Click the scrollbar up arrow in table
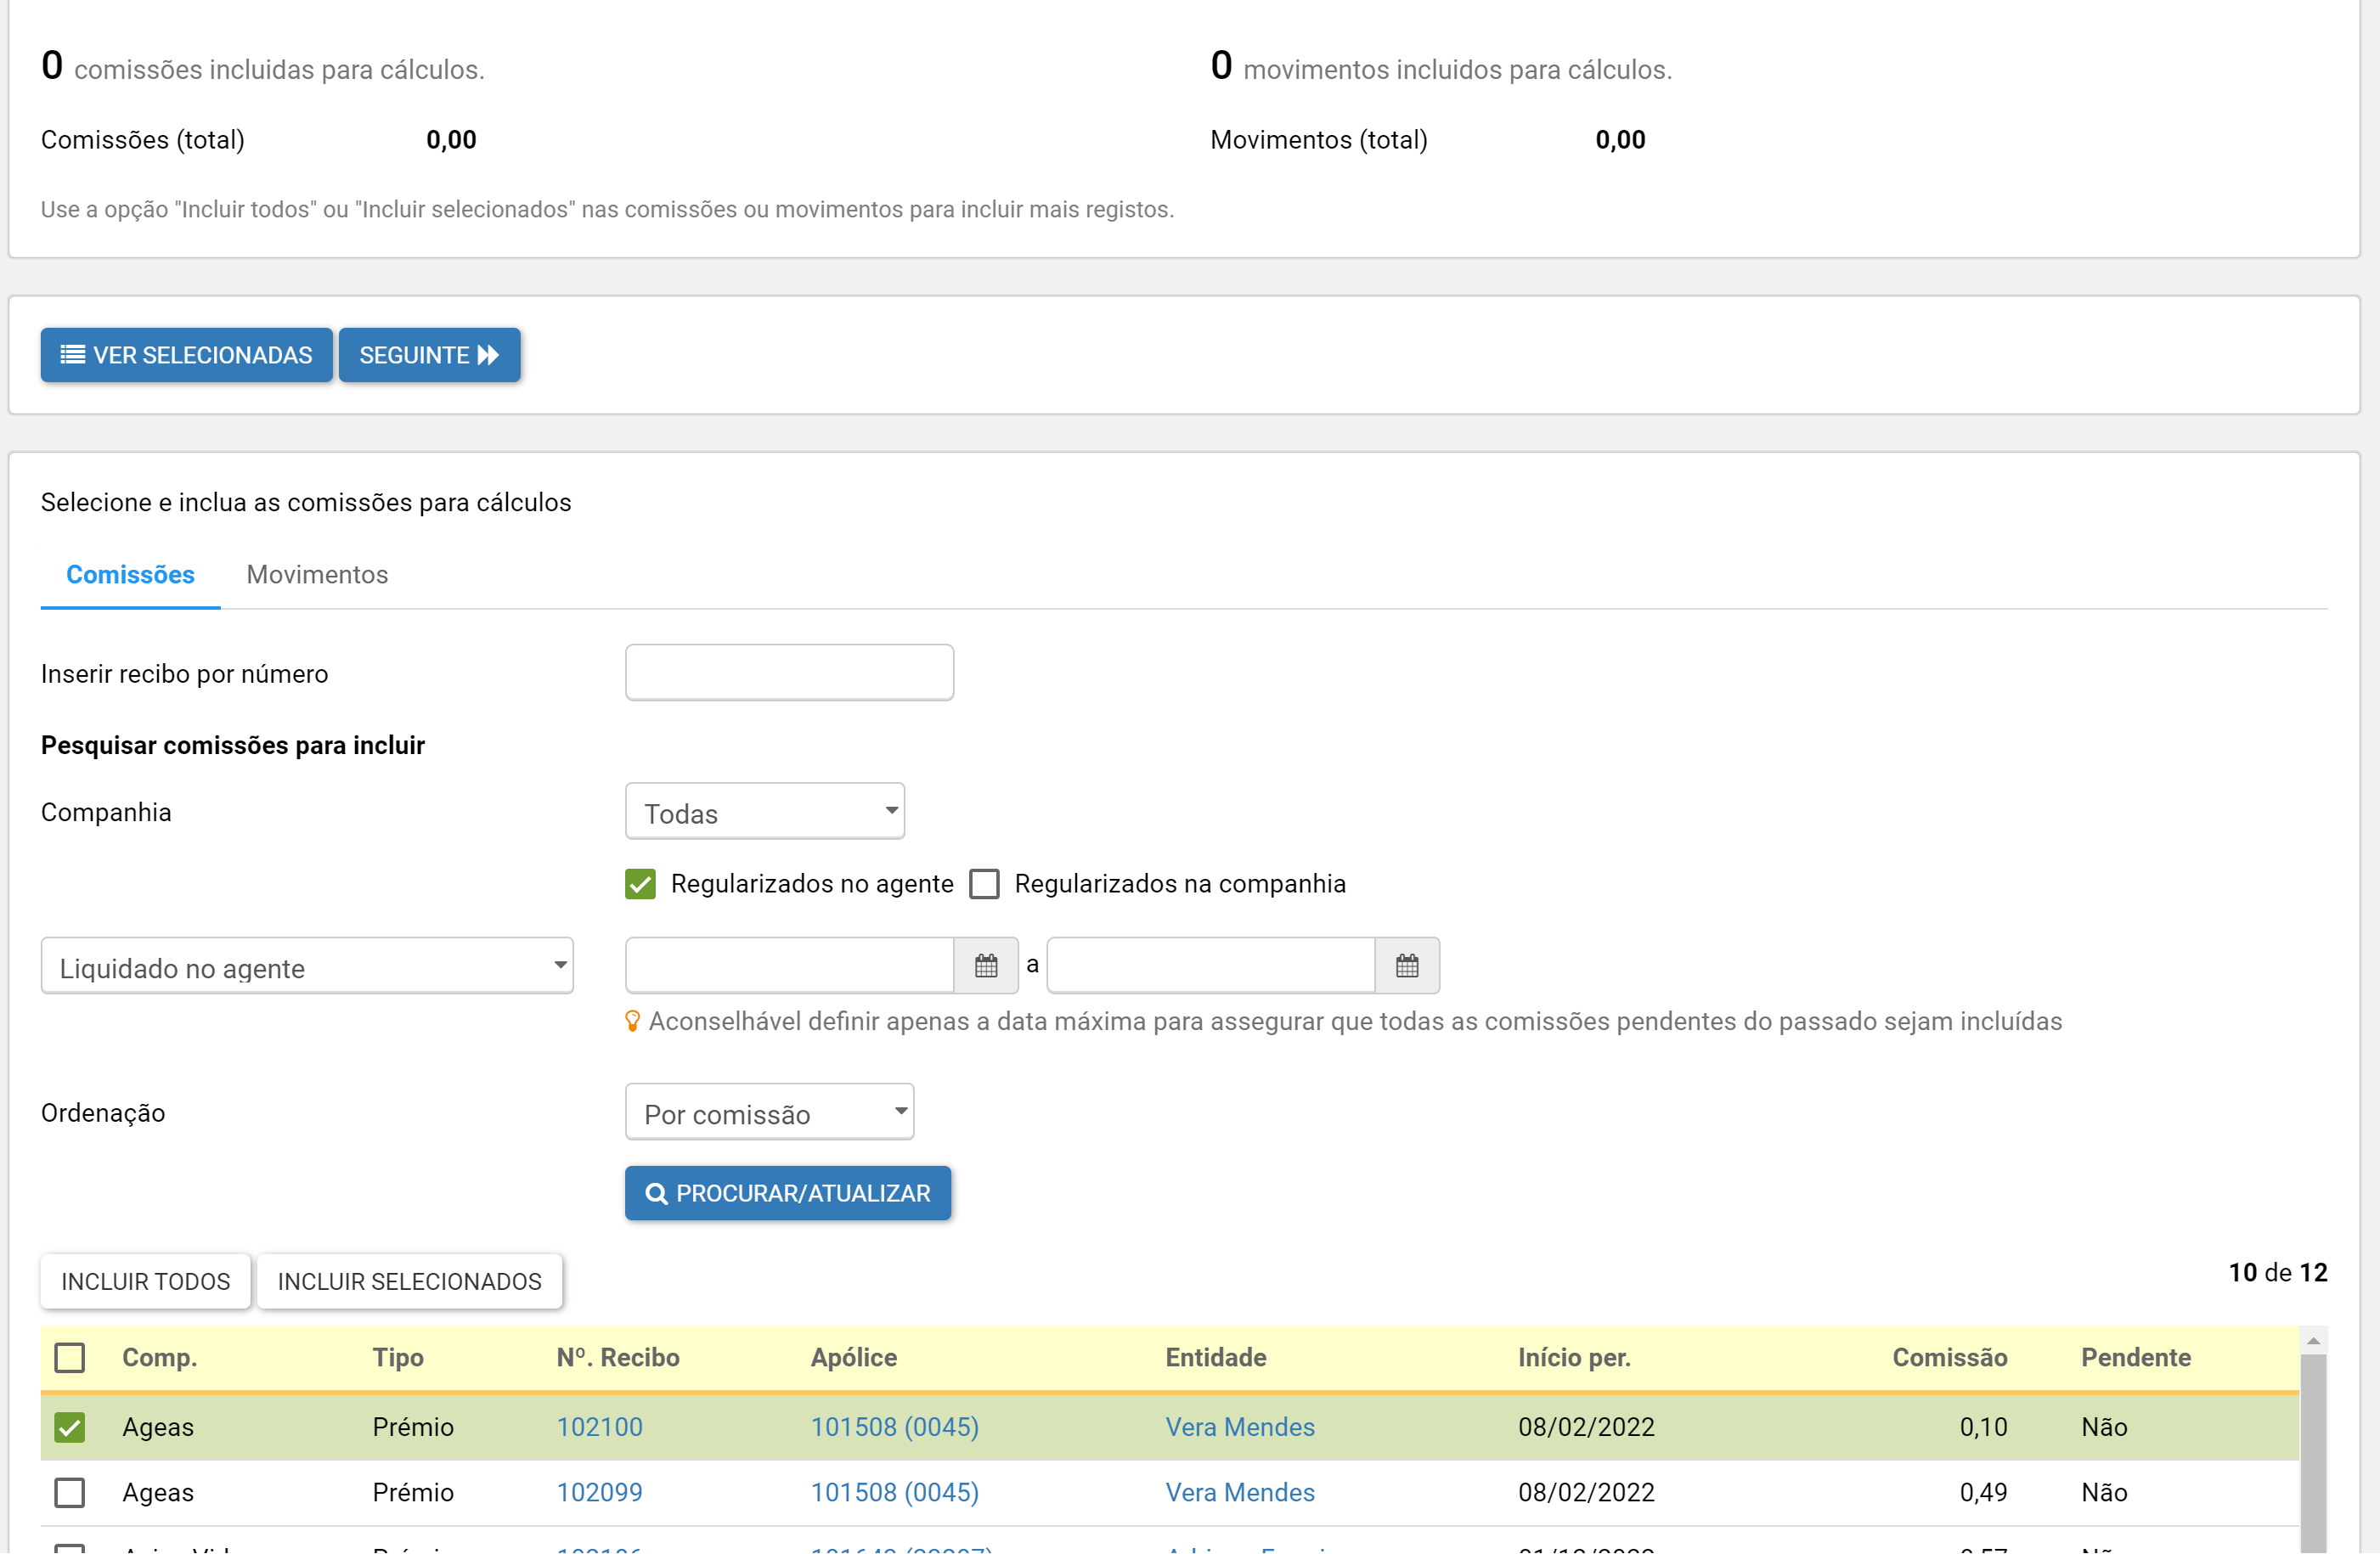2380x1554 pixels. (2312, 1341)
